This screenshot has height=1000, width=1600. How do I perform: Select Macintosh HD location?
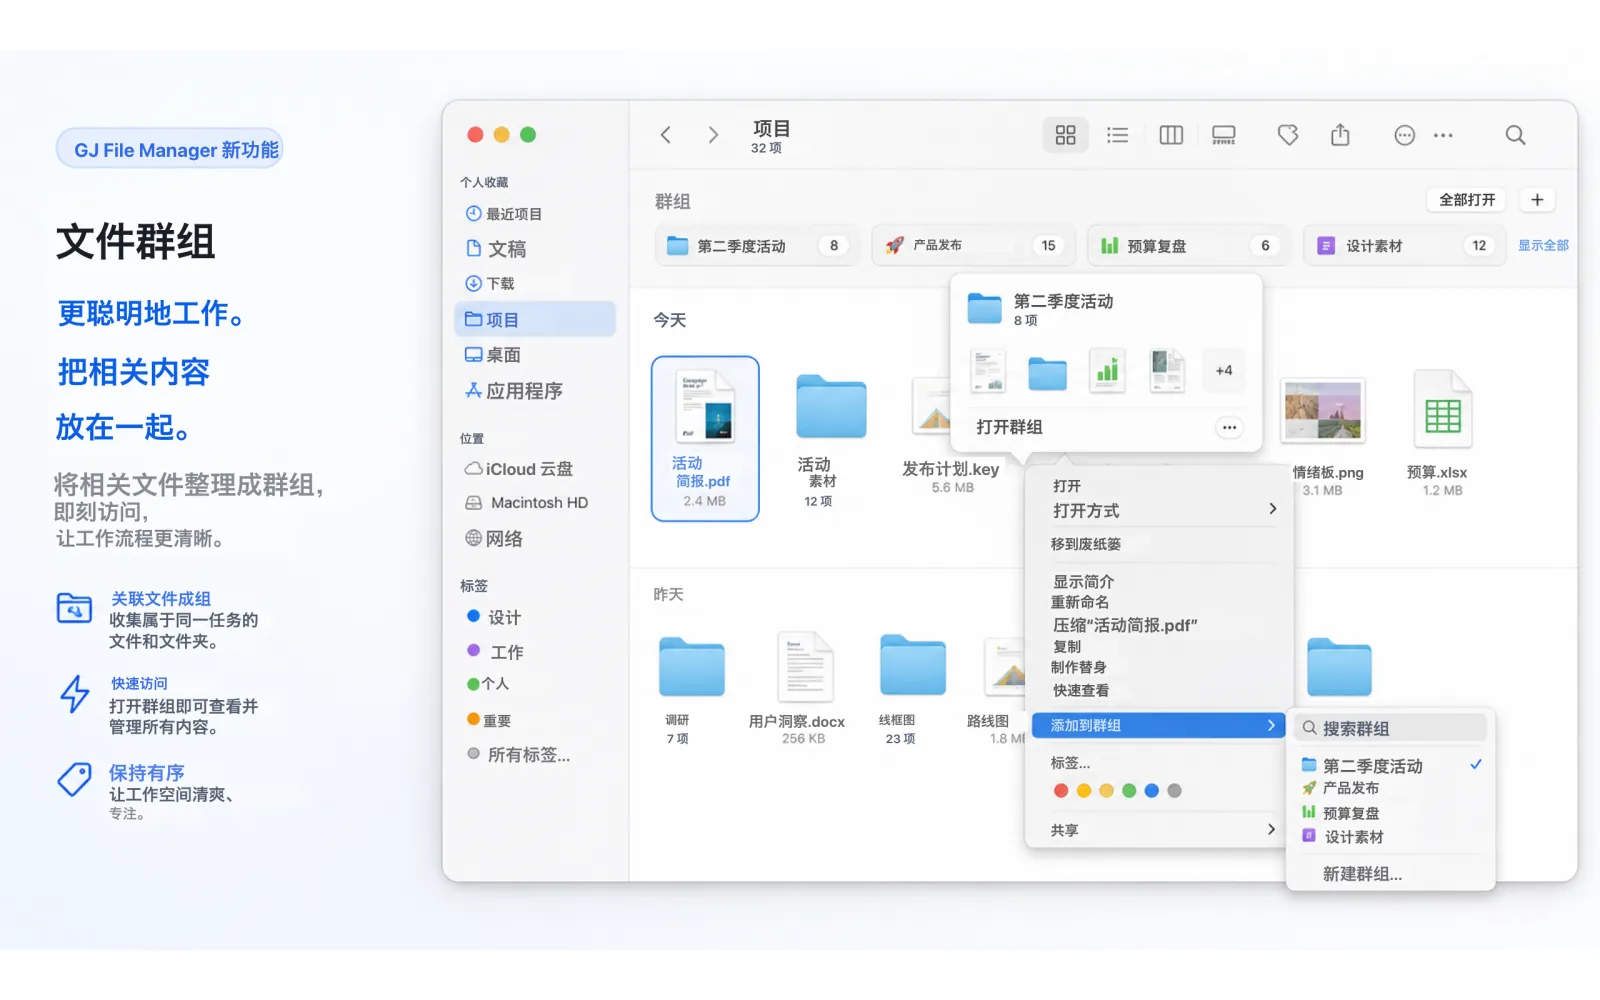click(527, 503)
